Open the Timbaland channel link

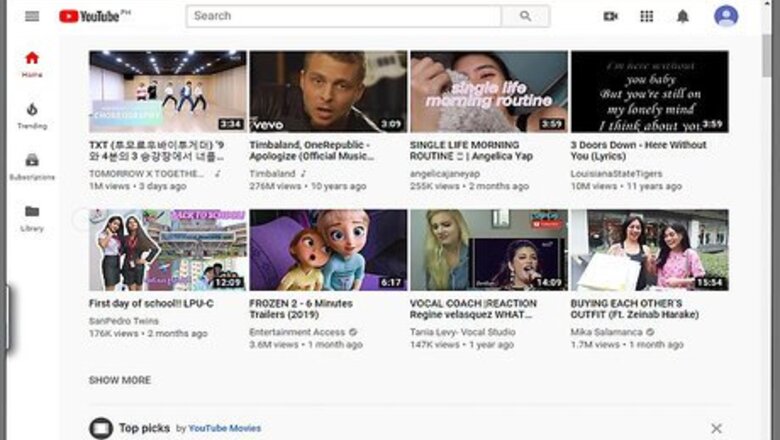click(x=272, y=173)
